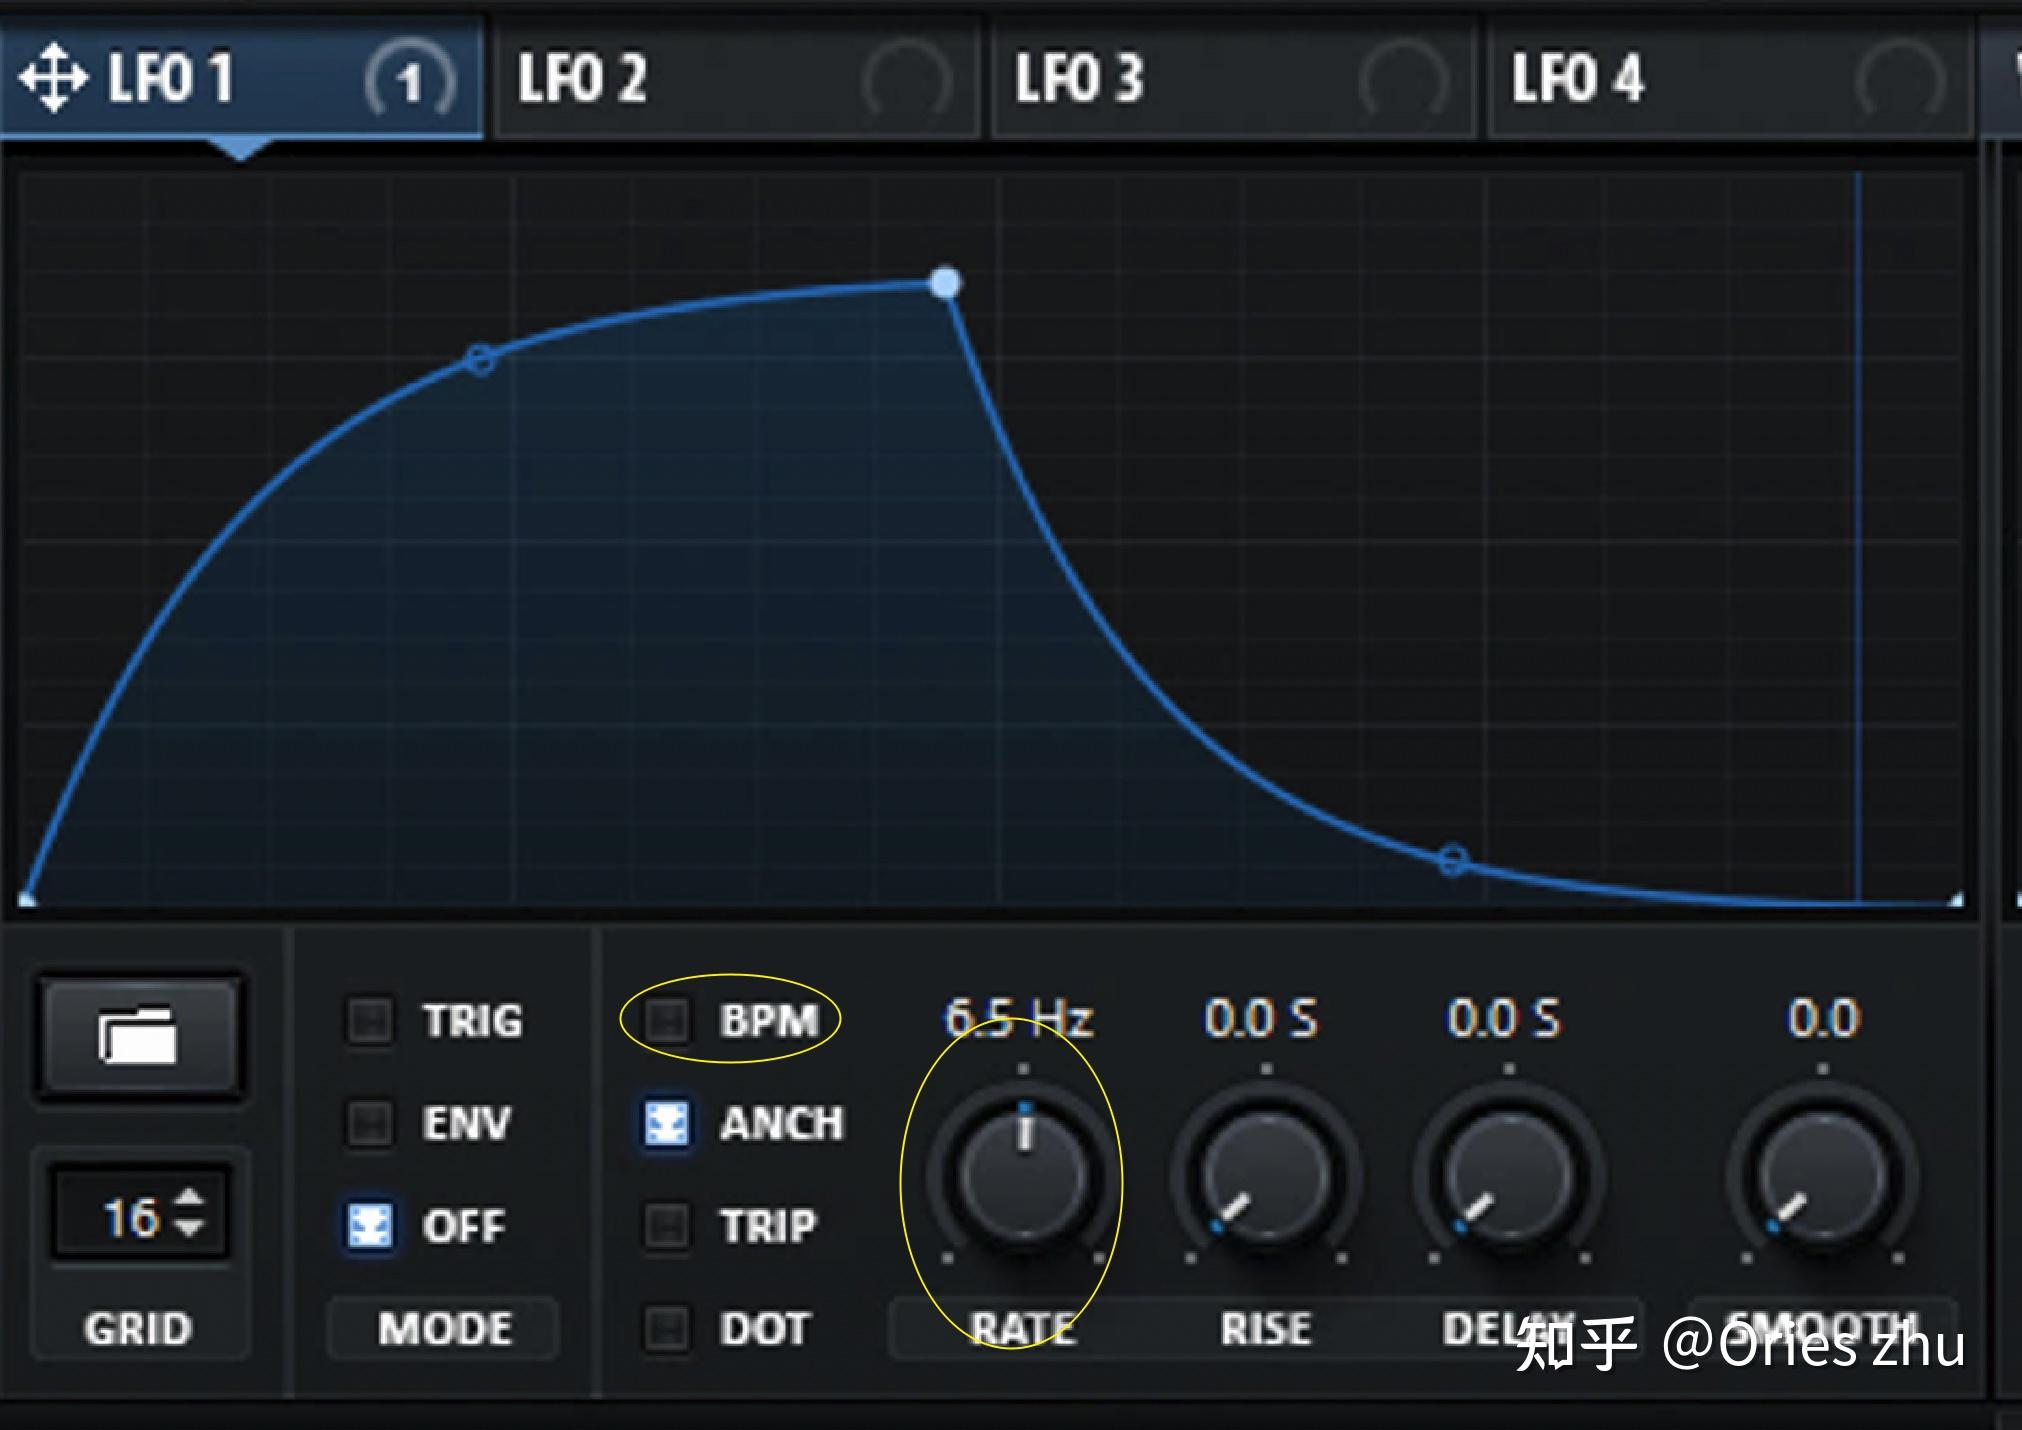Enable the DOT dotted checkbox
The height and width of the screenshot is (1430, 2022).
click(x=666, y=1328)
